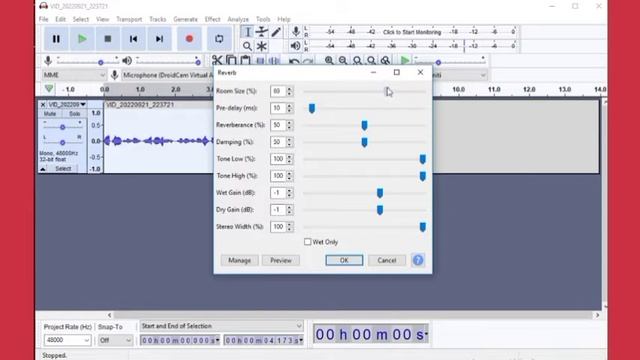Skip to end of the track
The height and width of the screenshot is (360, 640).
[159, 39]
